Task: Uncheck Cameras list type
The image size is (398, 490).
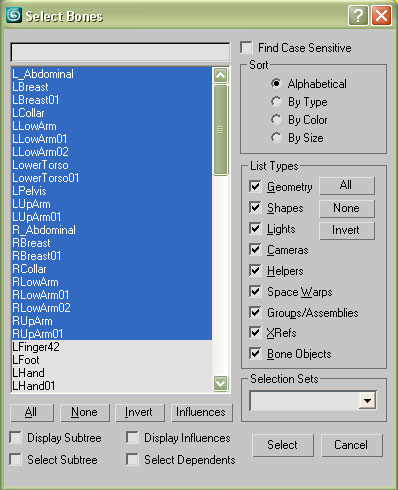Action: tap(255, 250)
